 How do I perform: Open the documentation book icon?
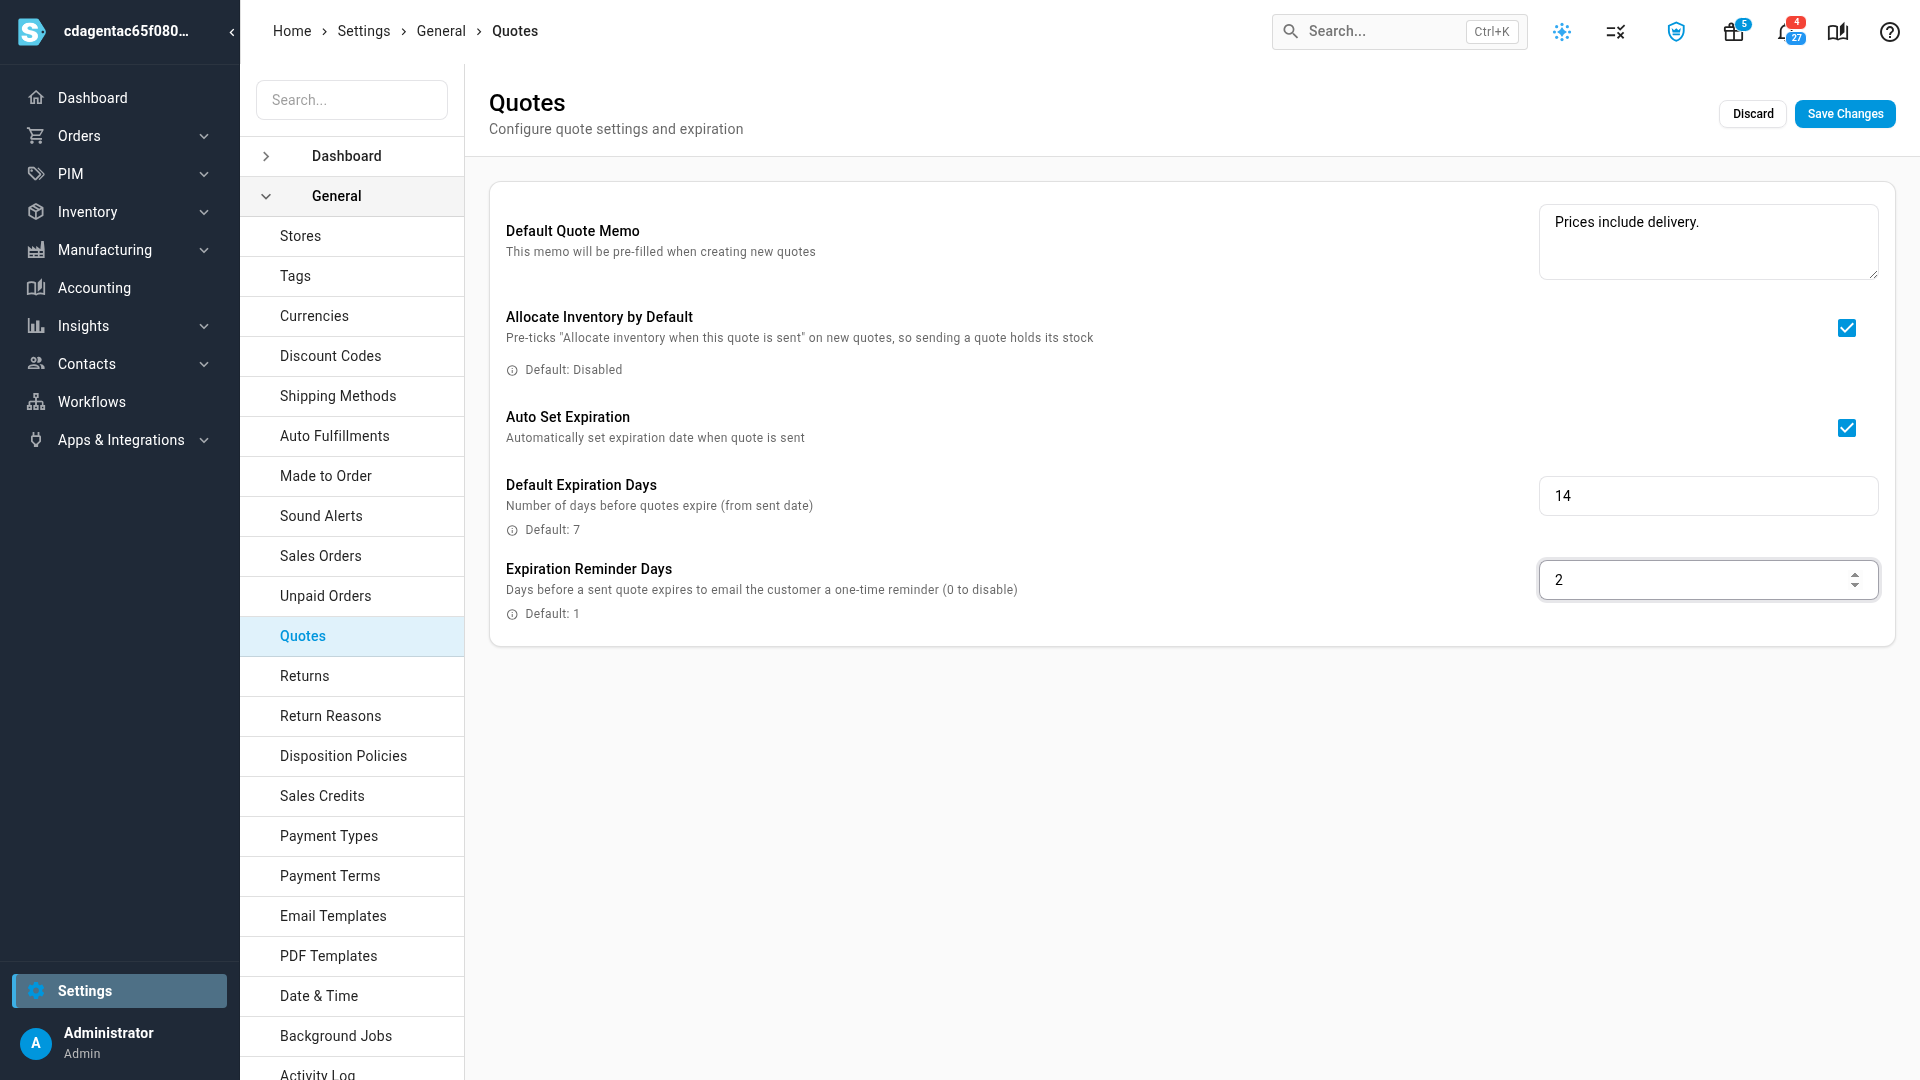pos(1838,32)
